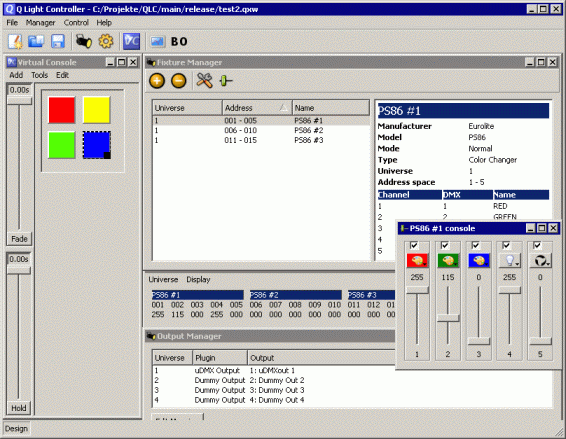Open Fixture Manager spotlight icon in main toolbar
Screen dimensions: 566x439
pyautogui.click(x=84, y=42)
